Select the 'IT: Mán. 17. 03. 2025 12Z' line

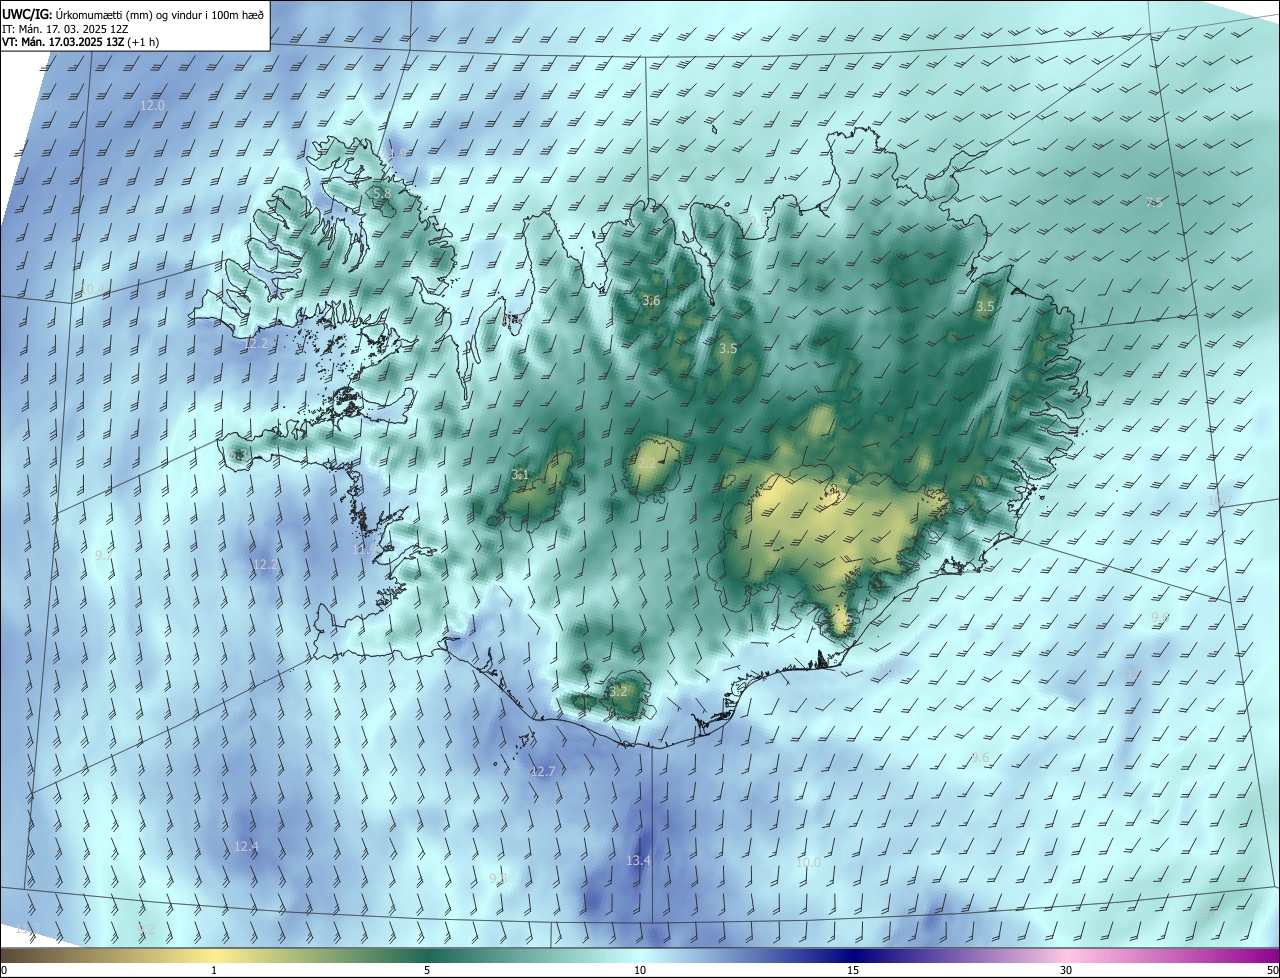click(x=67, y=28)
